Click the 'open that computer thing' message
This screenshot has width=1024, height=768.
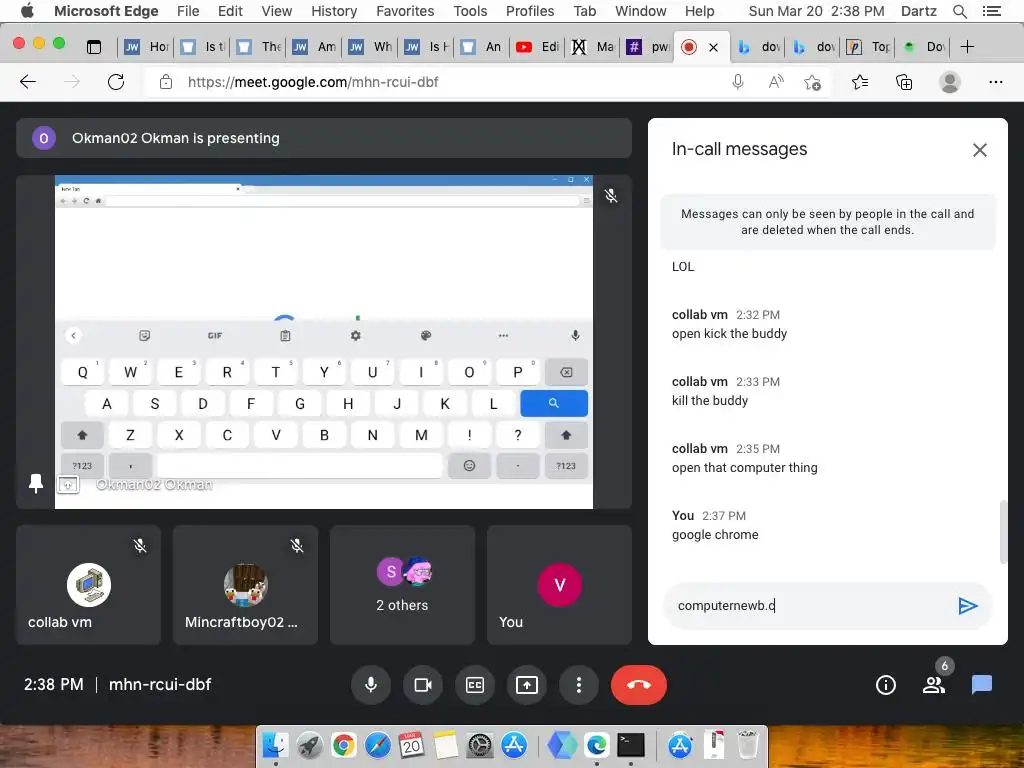744,468
